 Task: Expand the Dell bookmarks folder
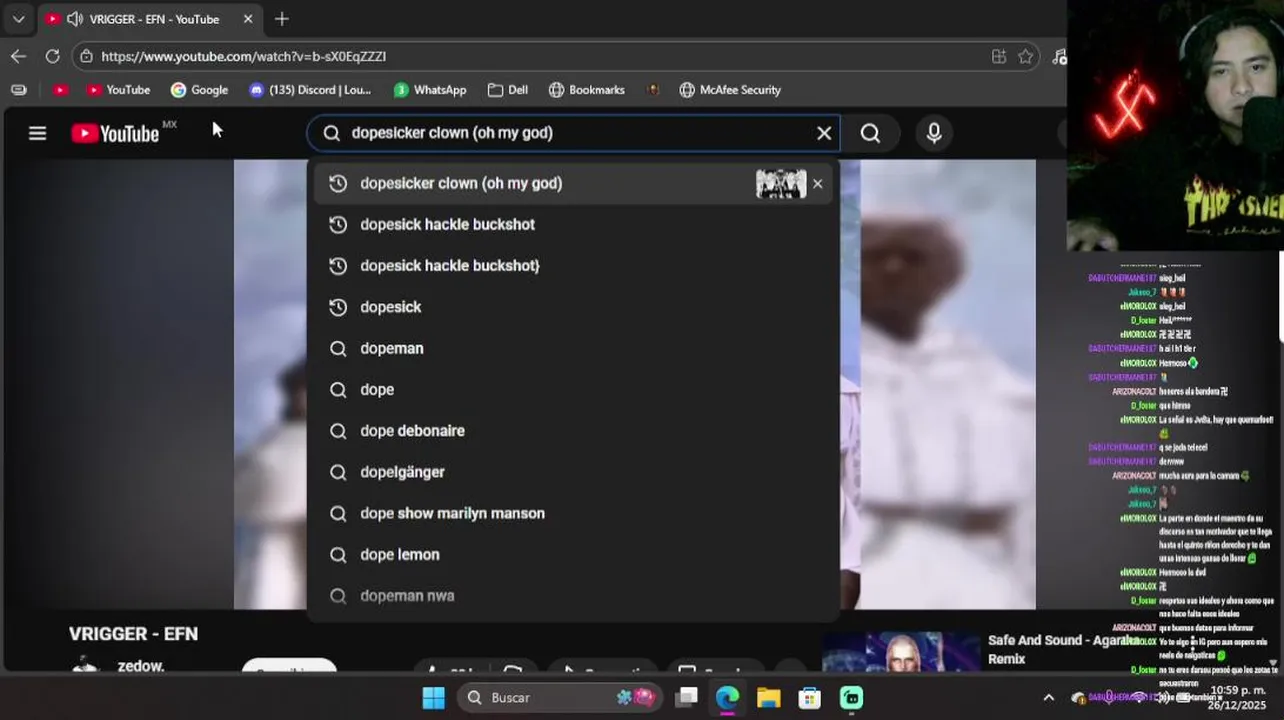coord(508,90)
